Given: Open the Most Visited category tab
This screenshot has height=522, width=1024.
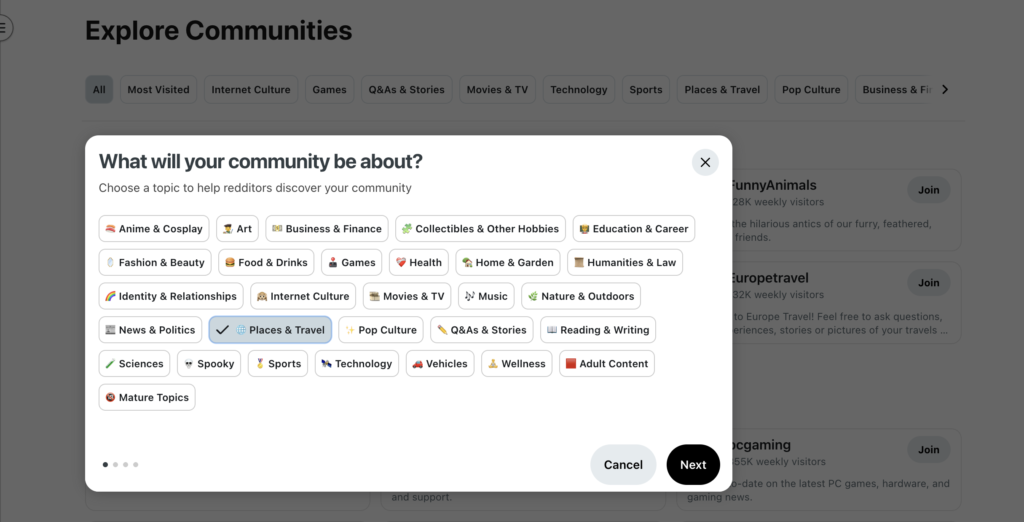Looking at the screenshot, I should [x=159, y=90].
